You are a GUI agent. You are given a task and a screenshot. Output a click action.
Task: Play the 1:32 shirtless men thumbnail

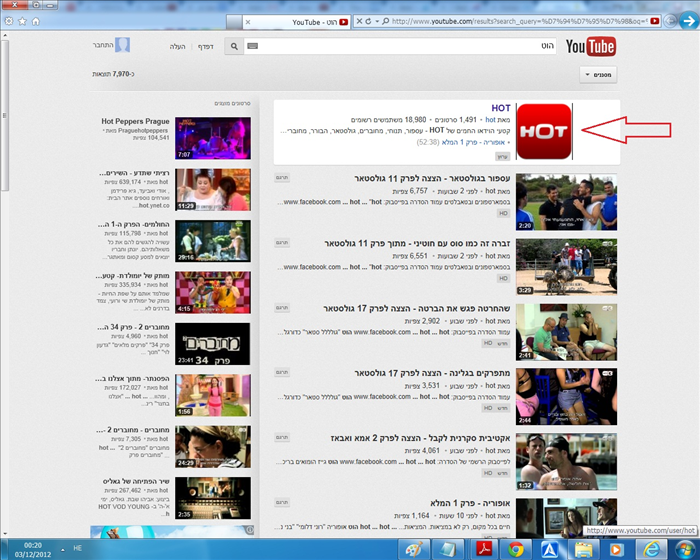[567, 462]
